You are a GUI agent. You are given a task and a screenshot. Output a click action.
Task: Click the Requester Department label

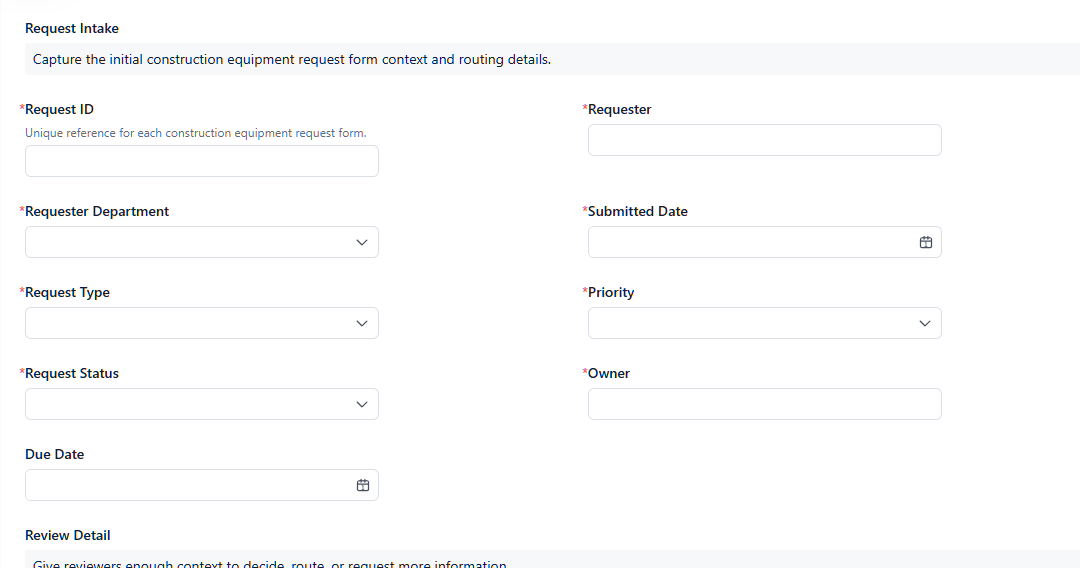click(96, 211)
